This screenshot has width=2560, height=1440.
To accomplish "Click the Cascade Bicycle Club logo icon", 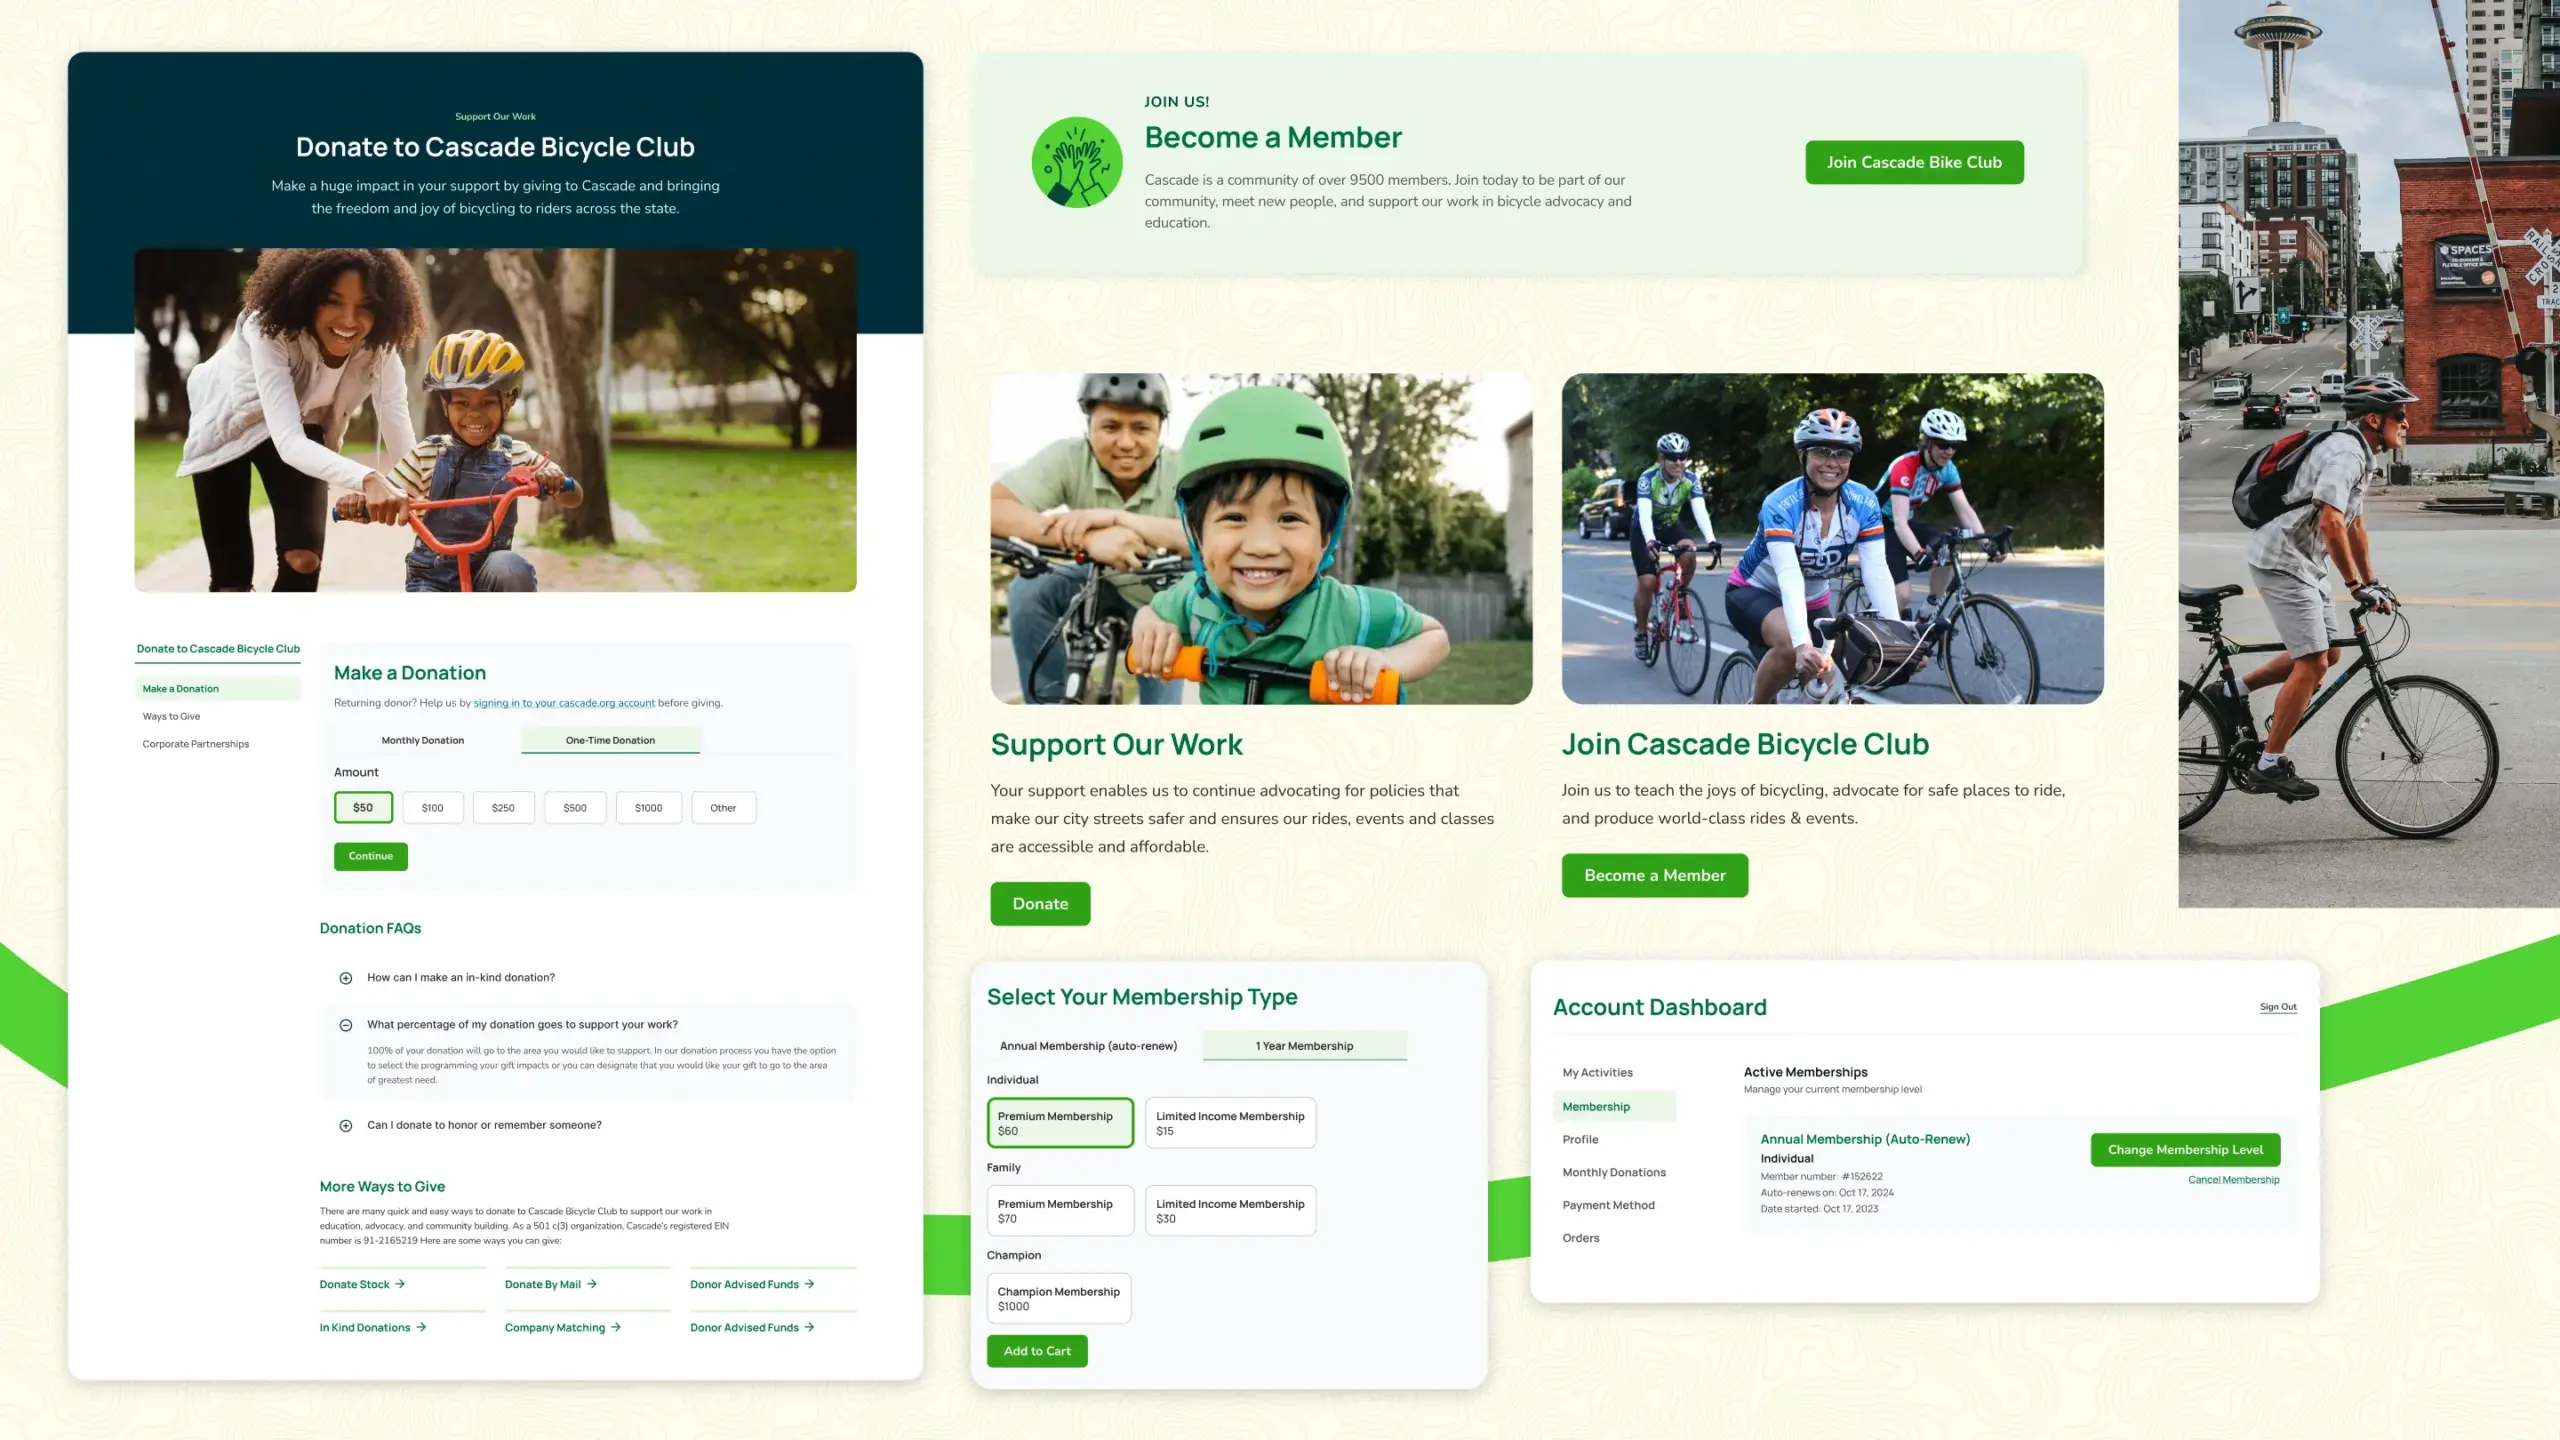I will click(x=1076, y=160).
